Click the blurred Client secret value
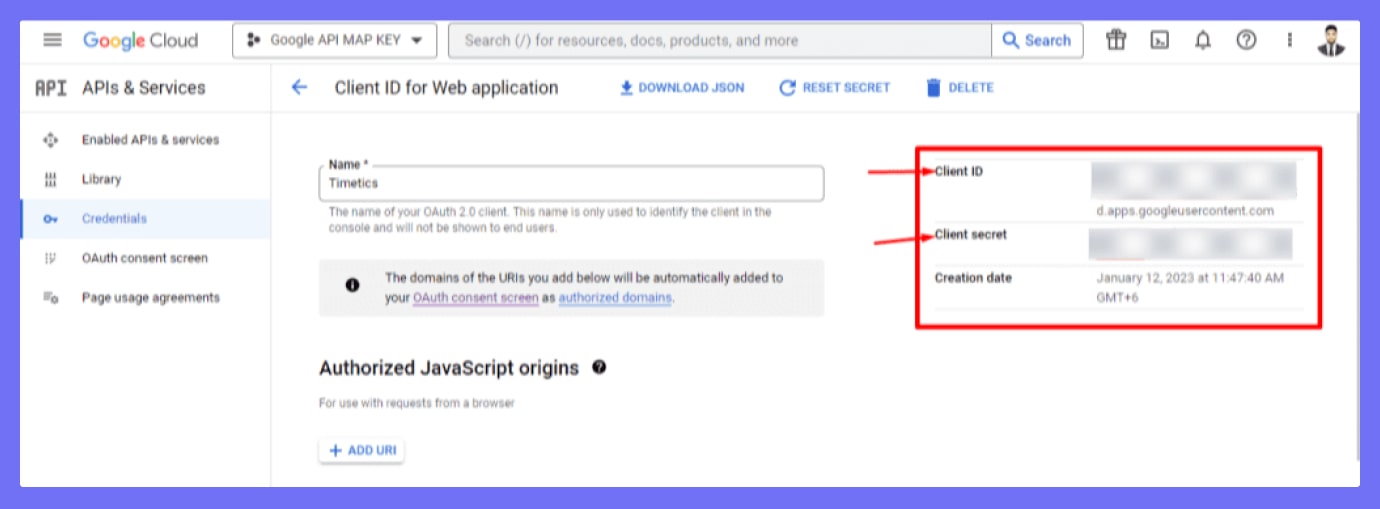 click(x=1190, y=244)
